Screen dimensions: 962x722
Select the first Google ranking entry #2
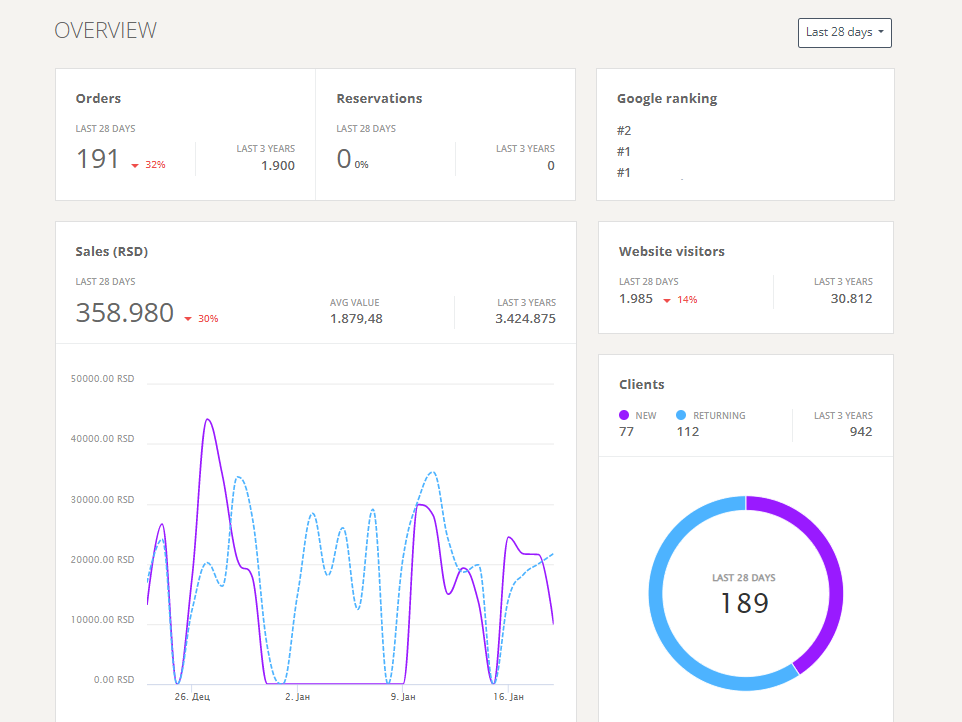click(624, 131)
